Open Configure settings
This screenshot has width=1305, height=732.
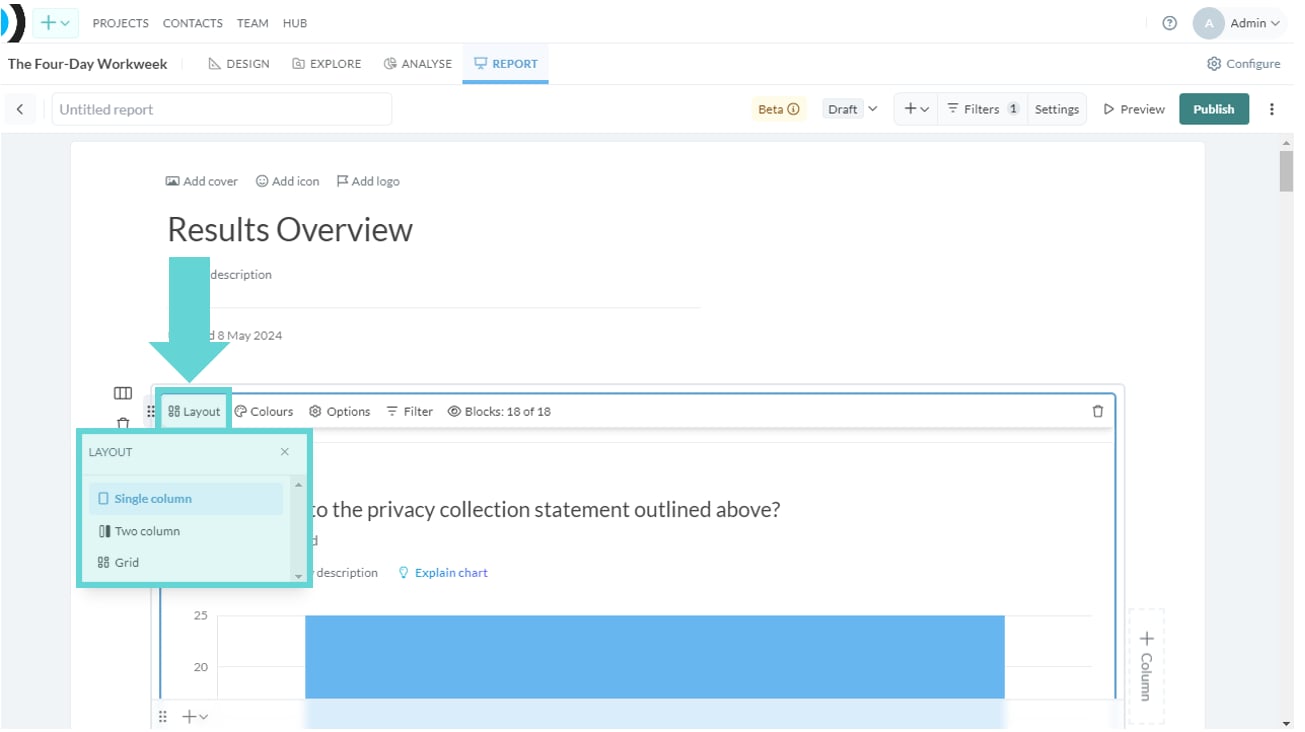coord(1244,63)
